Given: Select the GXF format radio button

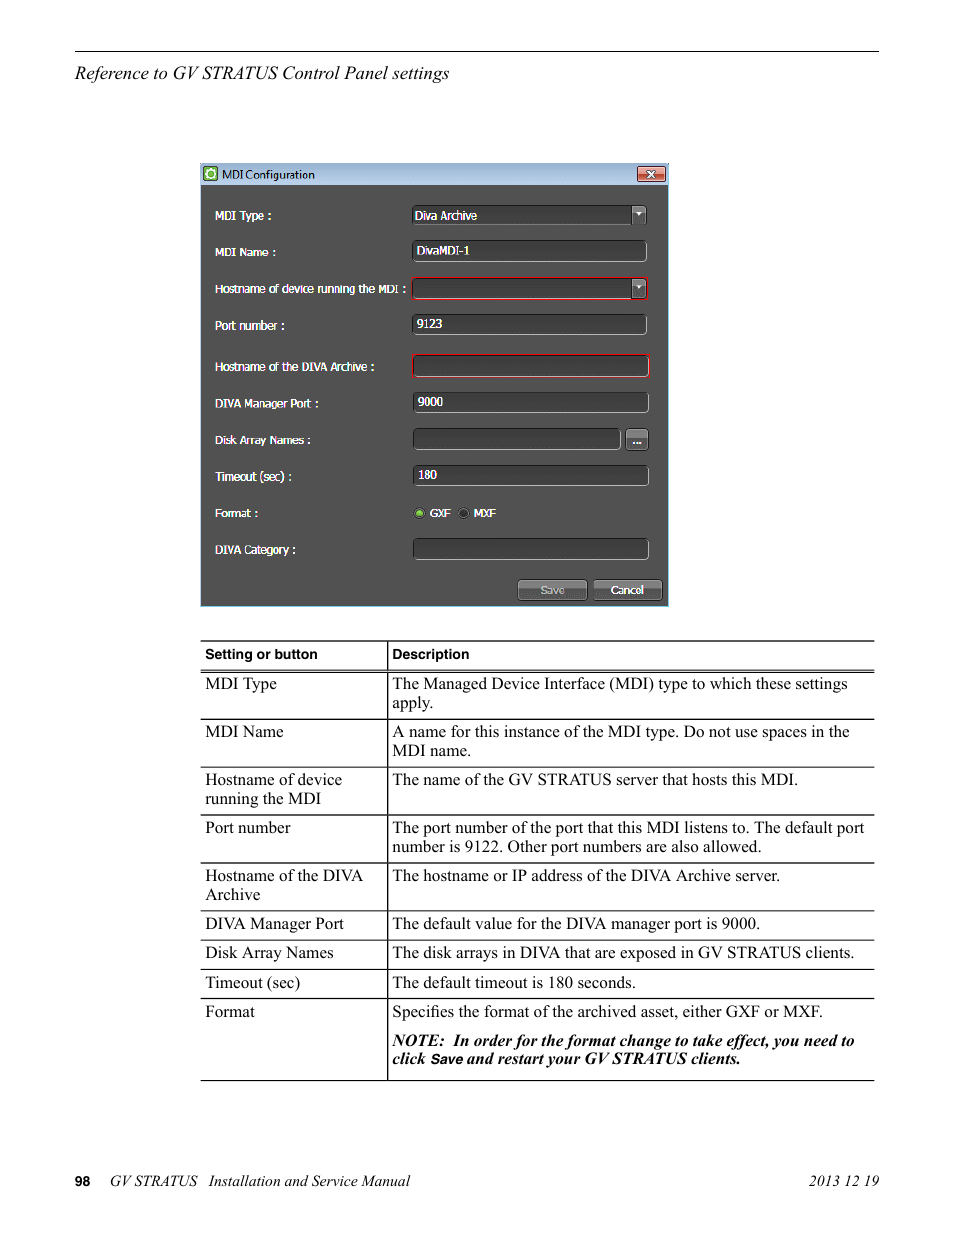Looking at the screenshot, I should click(420, 513).
